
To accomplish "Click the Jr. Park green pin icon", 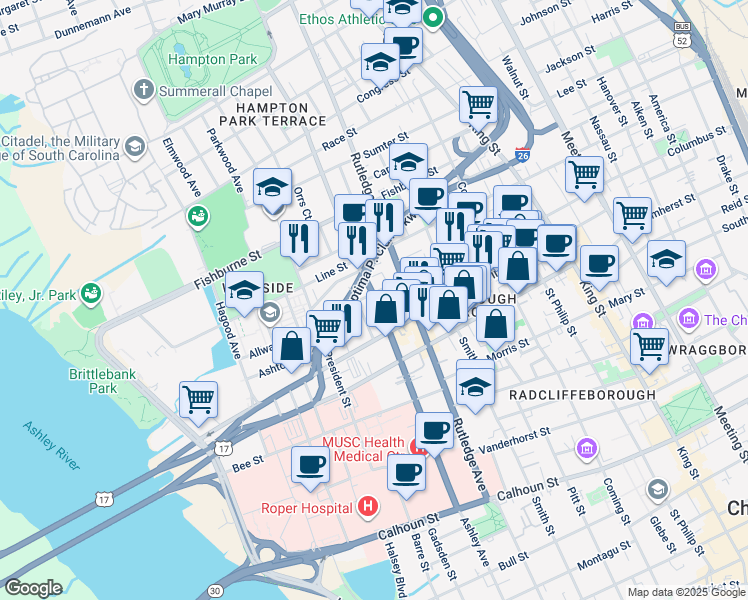I will click(90, 293).
